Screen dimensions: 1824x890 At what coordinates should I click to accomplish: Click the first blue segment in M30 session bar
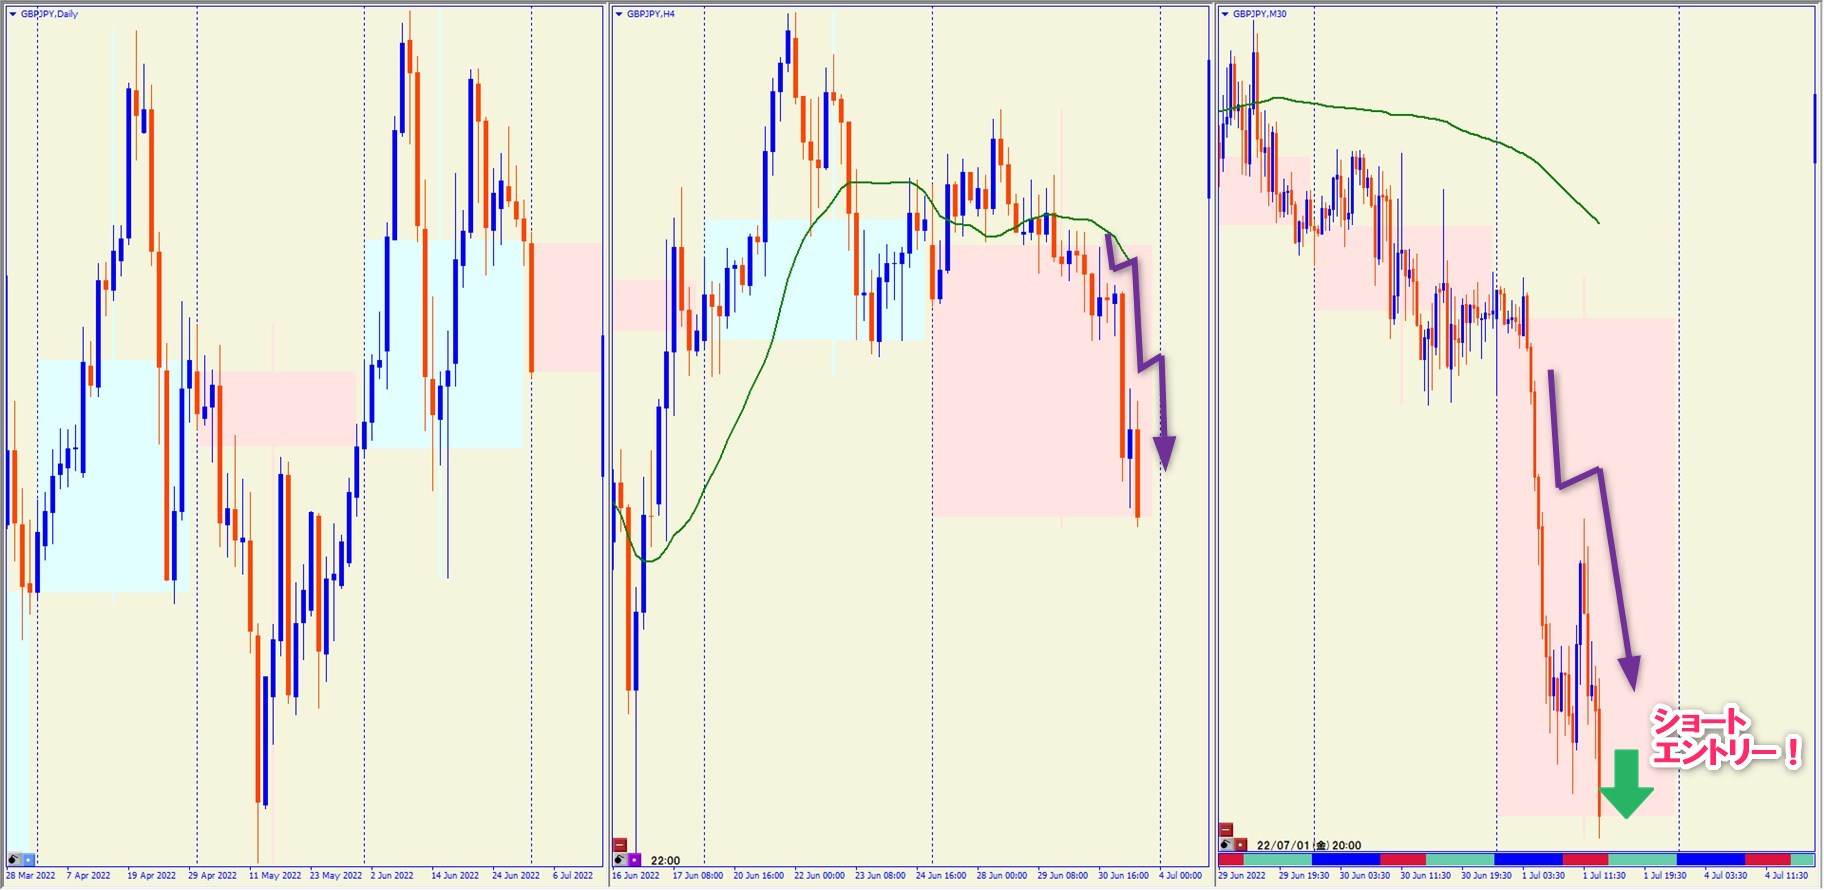point(1345,860)
